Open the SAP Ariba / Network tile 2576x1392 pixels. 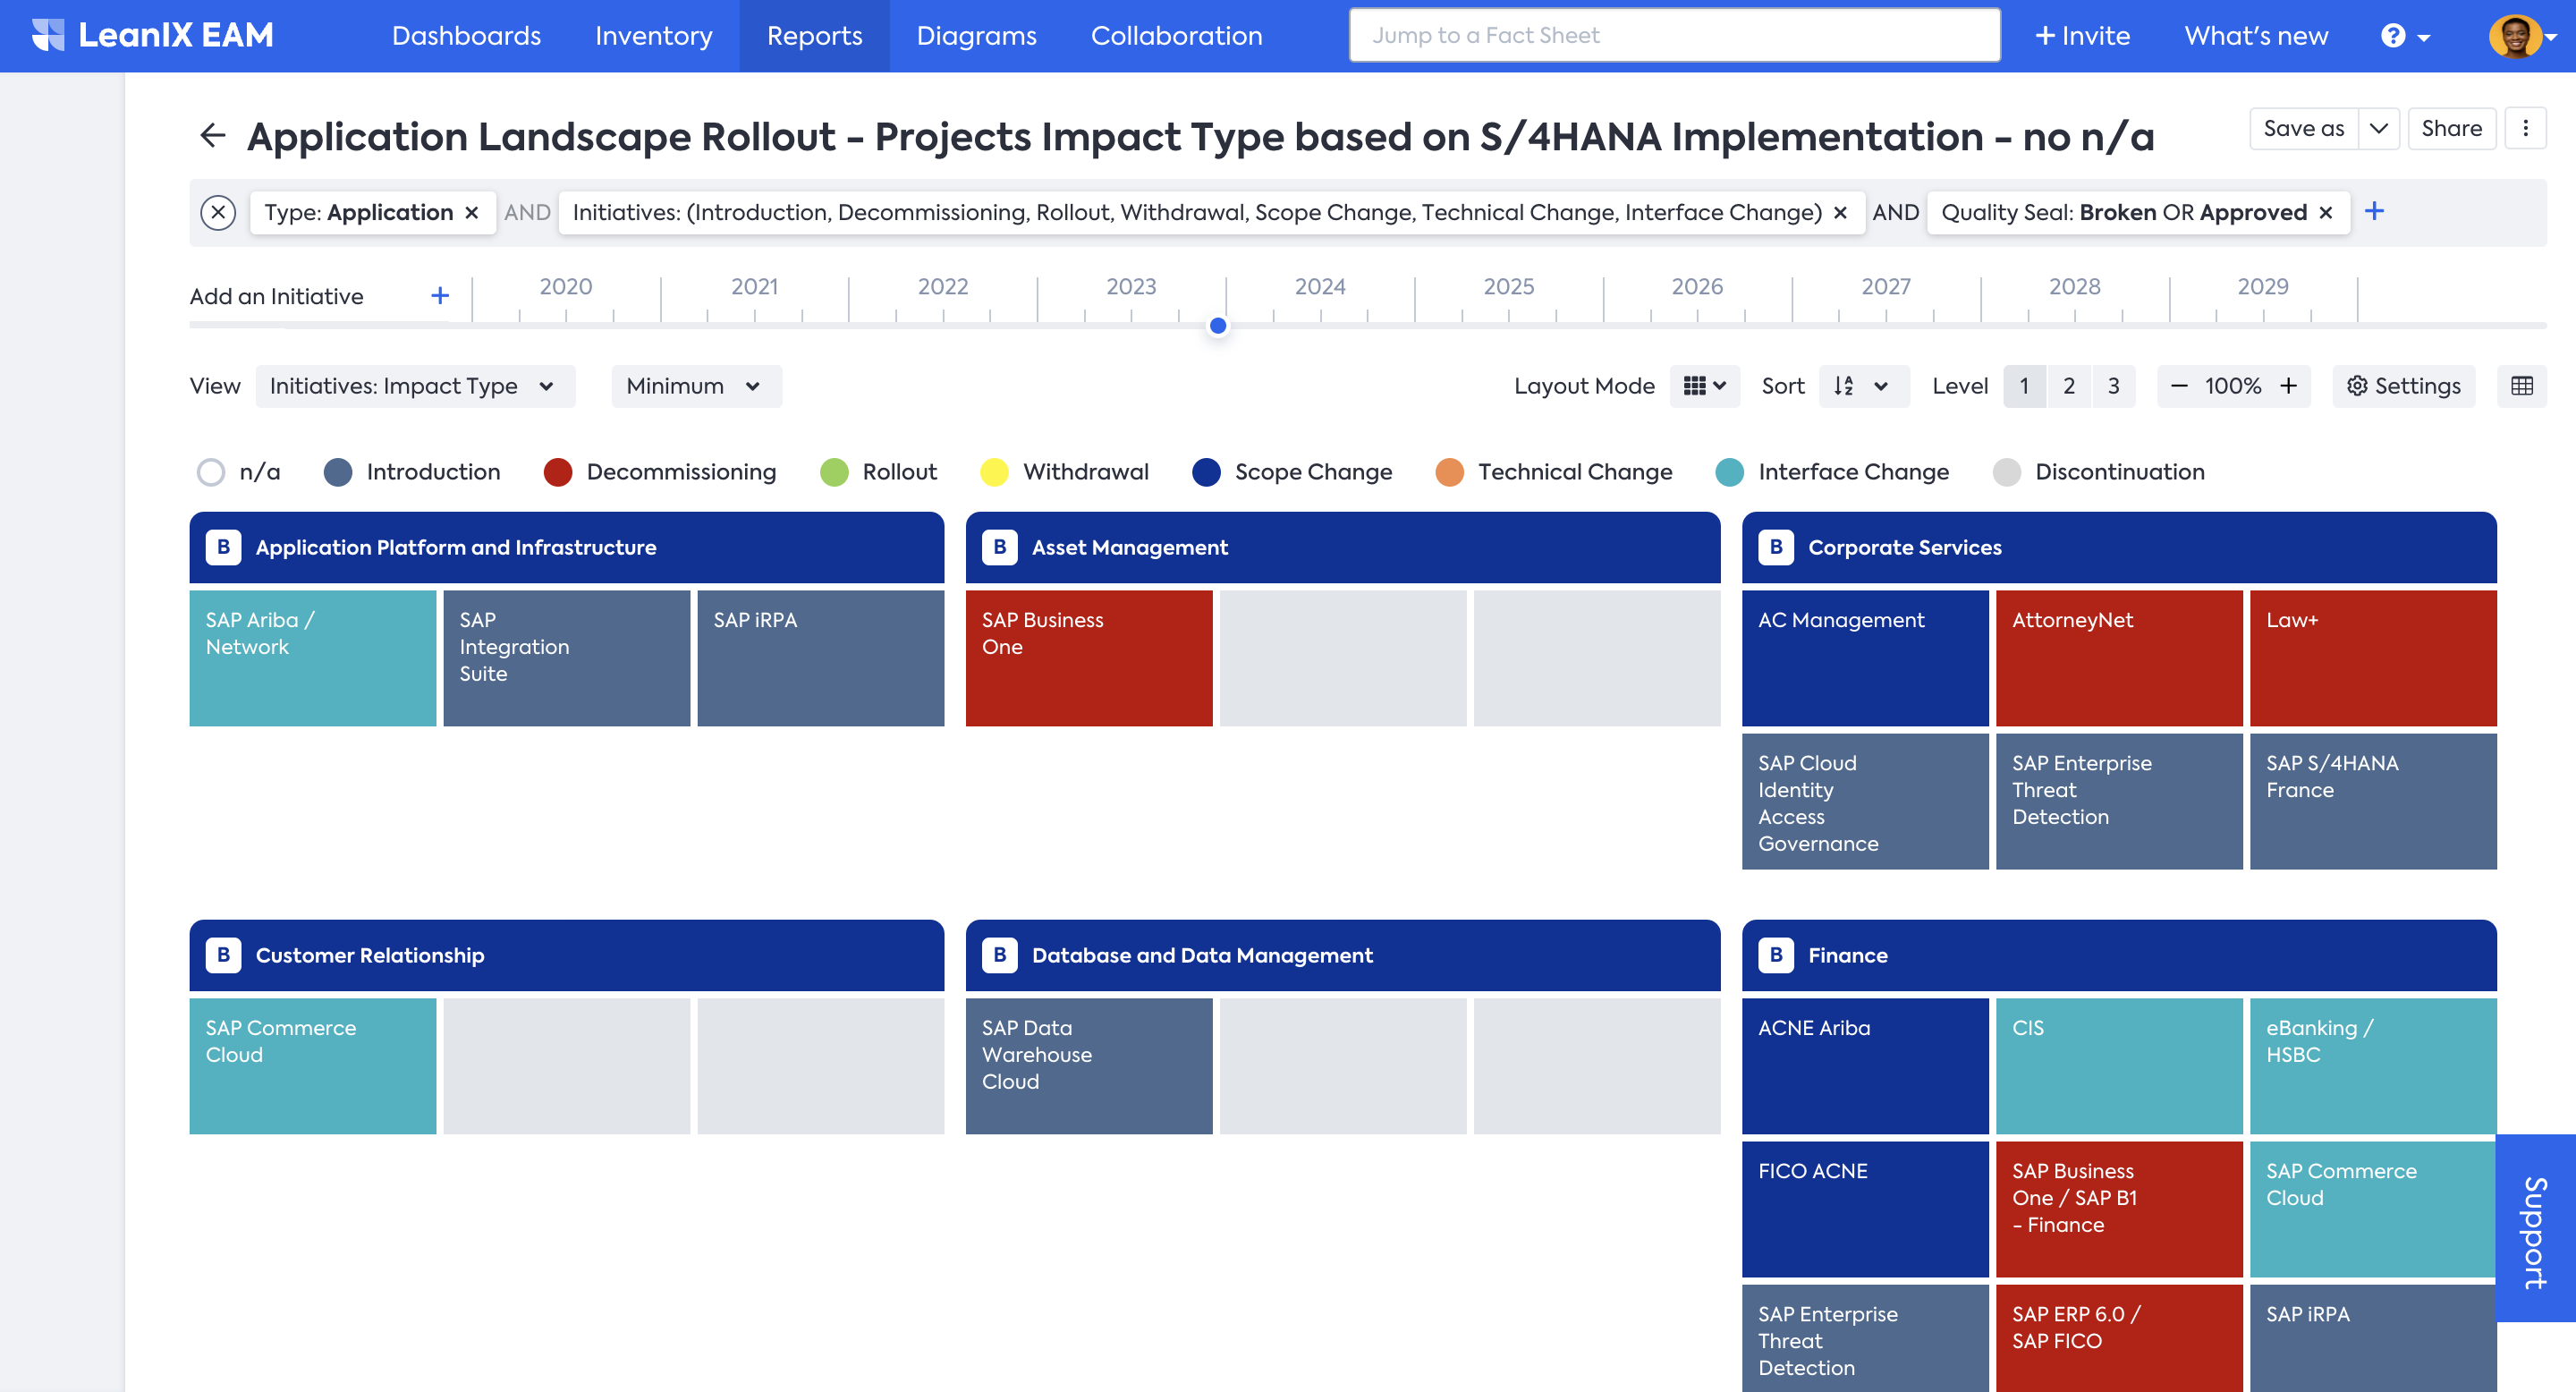tap(312, 658)
